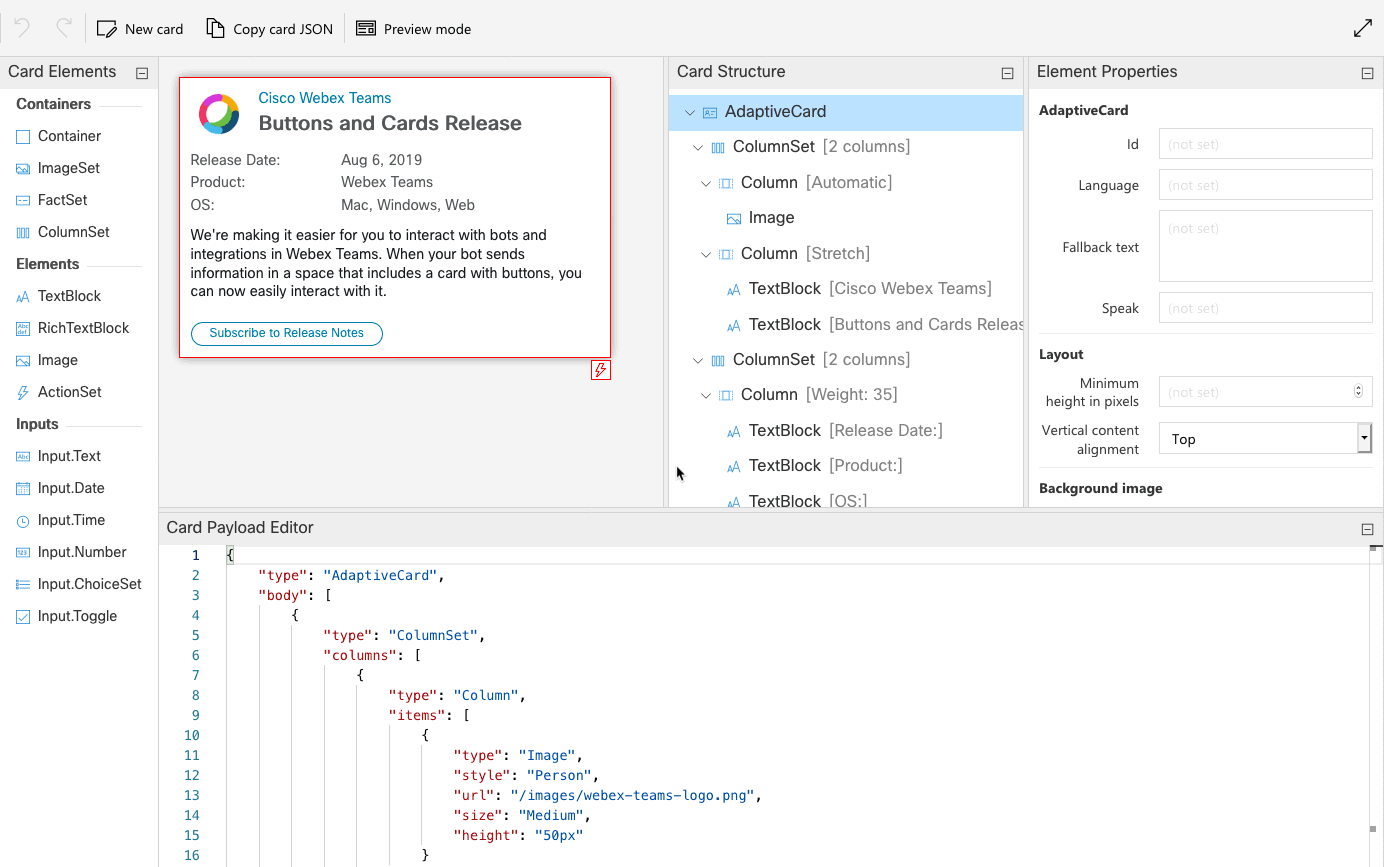Select the TextBlock element icon in the palette

[x=23, y=296]
